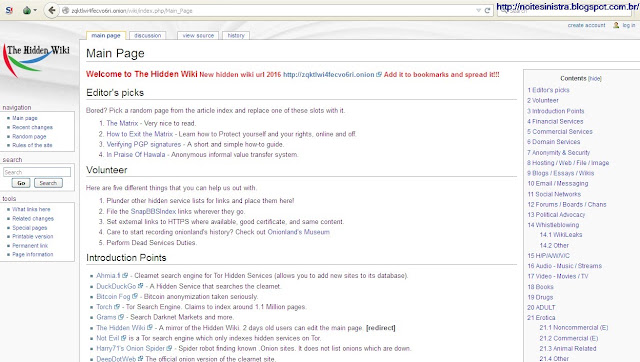Open the view source tab
This screenshot has height=362, width=640.
click(198, 36)
